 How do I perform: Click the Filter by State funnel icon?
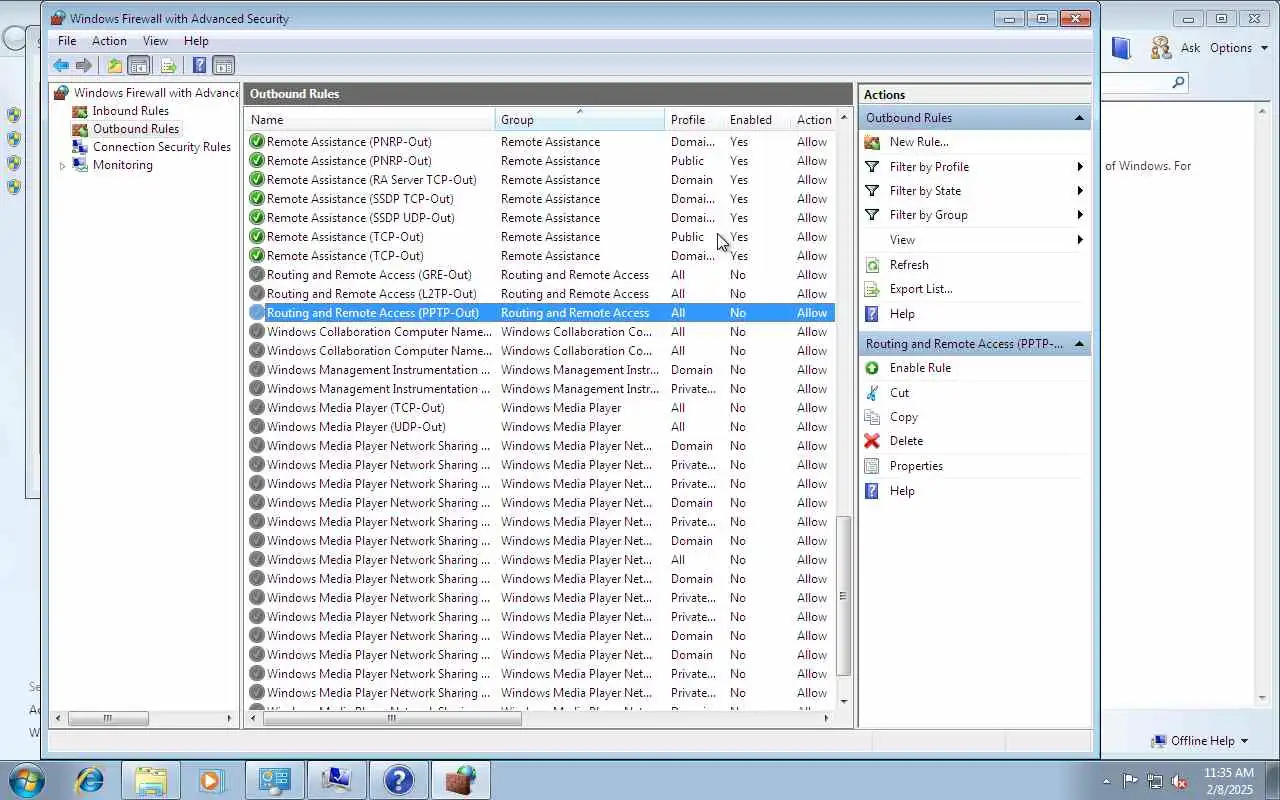tap(872, 191)
